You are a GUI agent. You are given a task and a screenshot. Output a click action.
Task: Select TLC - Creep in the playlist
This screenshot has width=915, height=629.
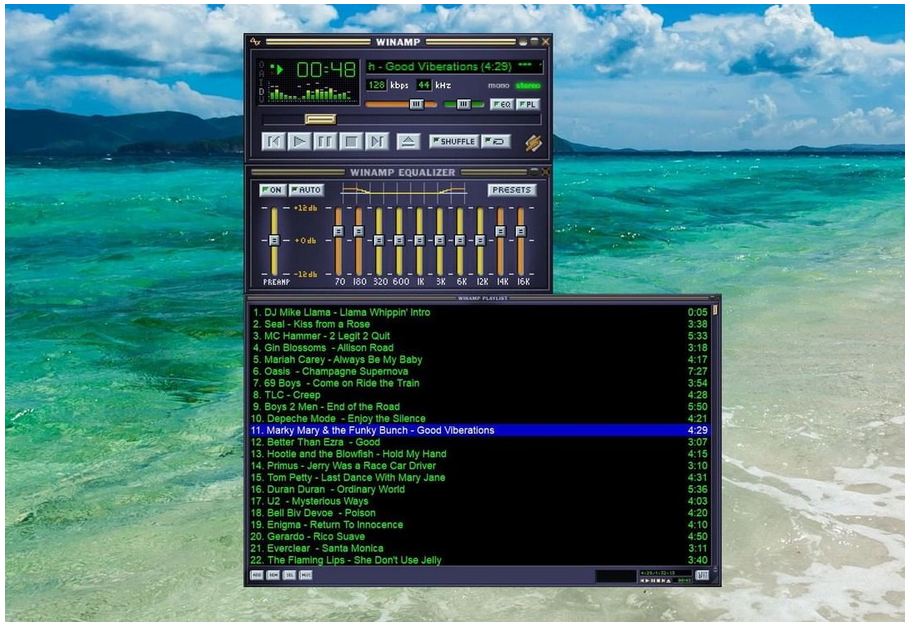479,395
